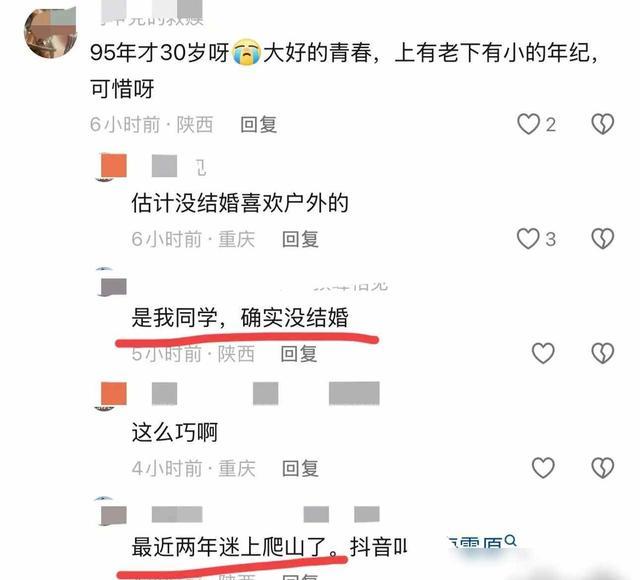The image size is (640, 580).
Task: Open top commenter's round avatar
Action: click(51, 33)
